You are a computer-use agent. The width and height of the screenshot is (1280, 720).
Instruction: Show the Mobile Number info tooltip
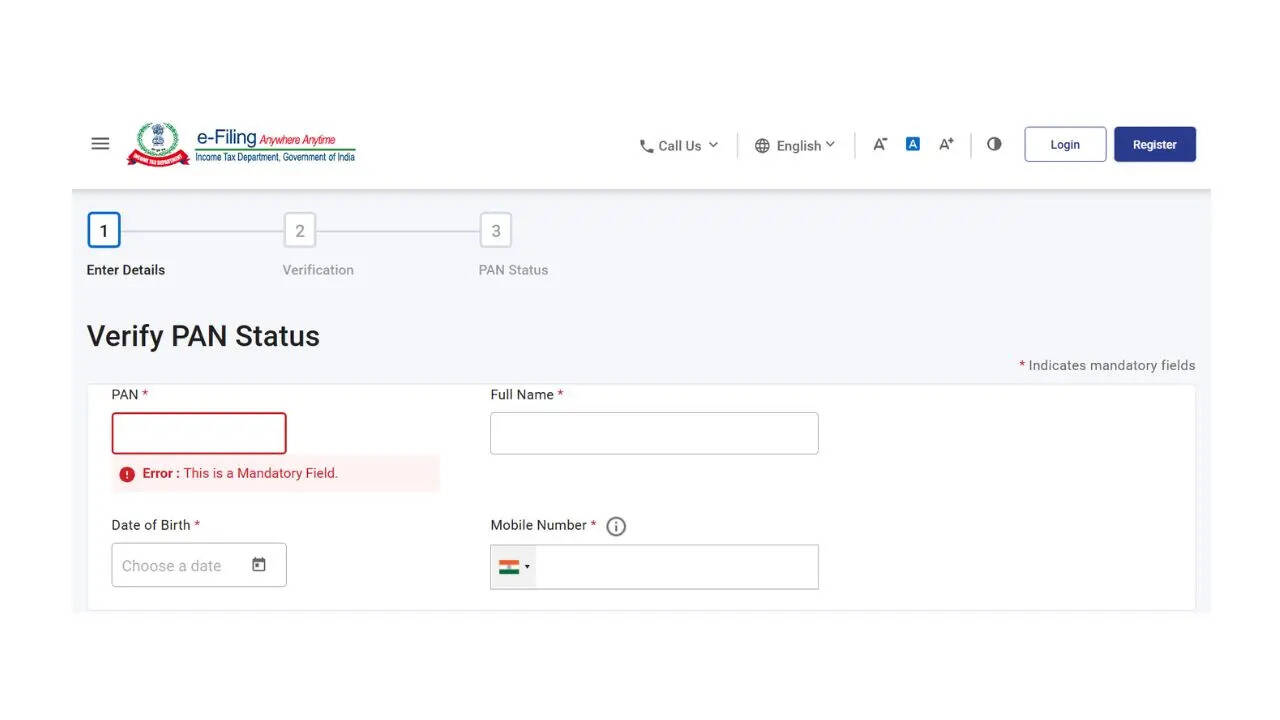pyautogui.click(x=616, y=526)
